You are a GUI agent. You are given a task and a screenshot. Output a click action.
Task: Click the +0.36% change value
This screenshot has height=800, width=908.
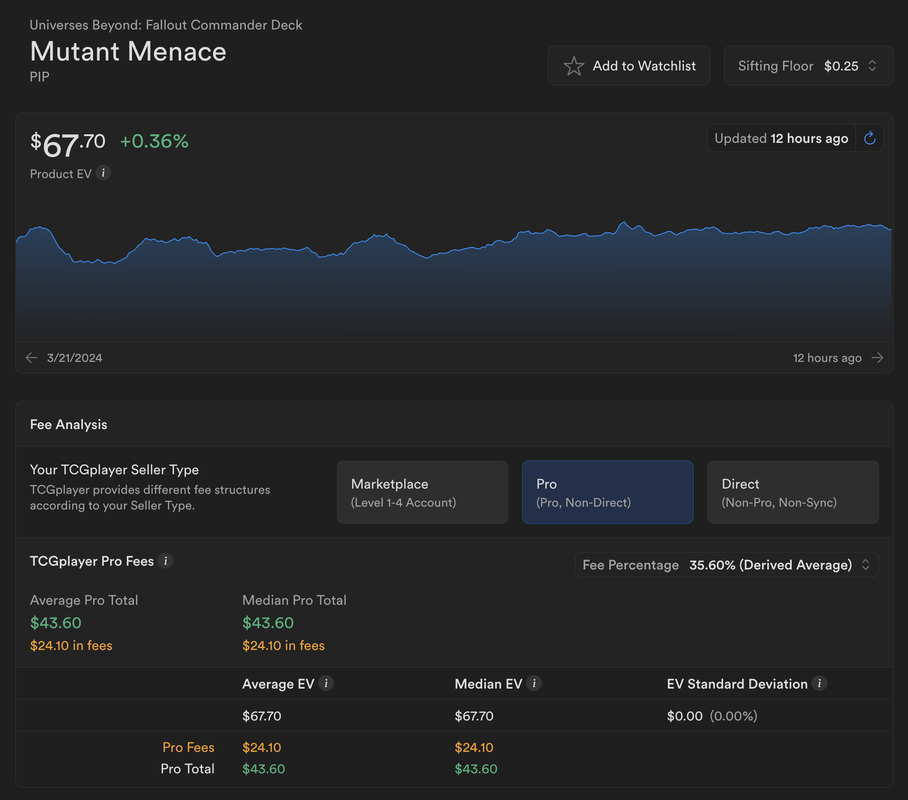[154, 141]
